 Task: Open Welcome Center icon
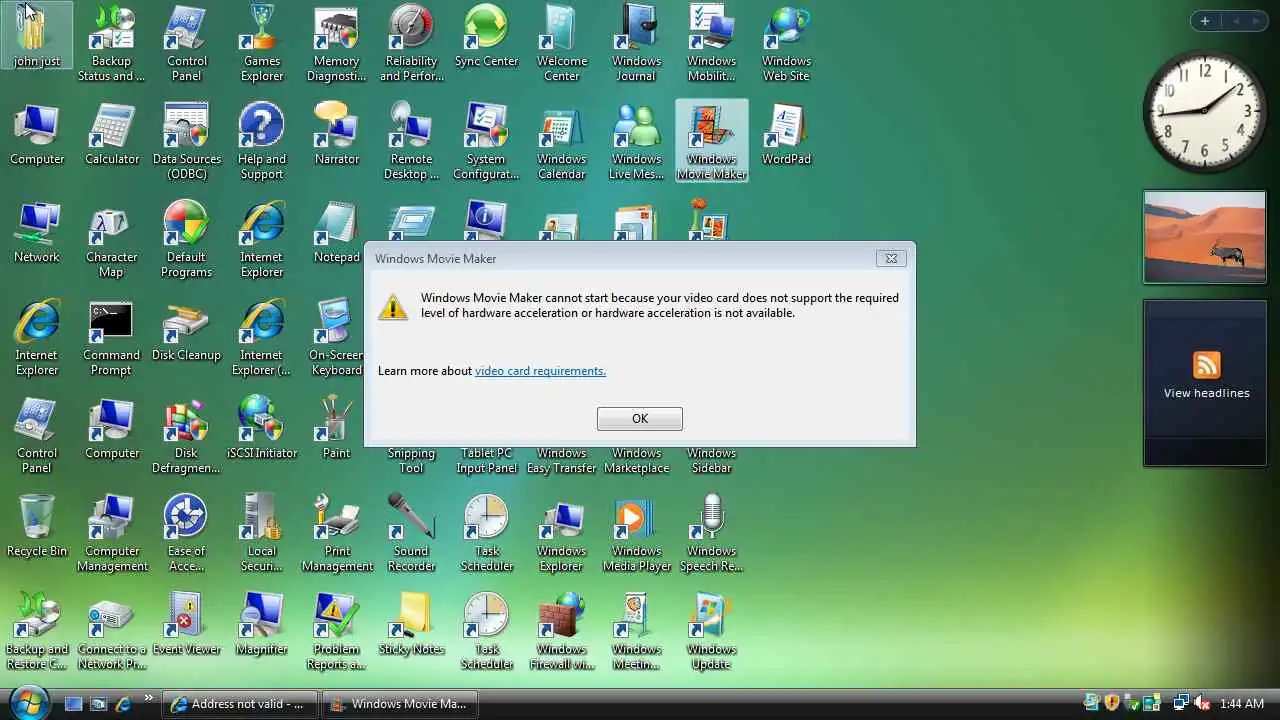tap(561, 43)
